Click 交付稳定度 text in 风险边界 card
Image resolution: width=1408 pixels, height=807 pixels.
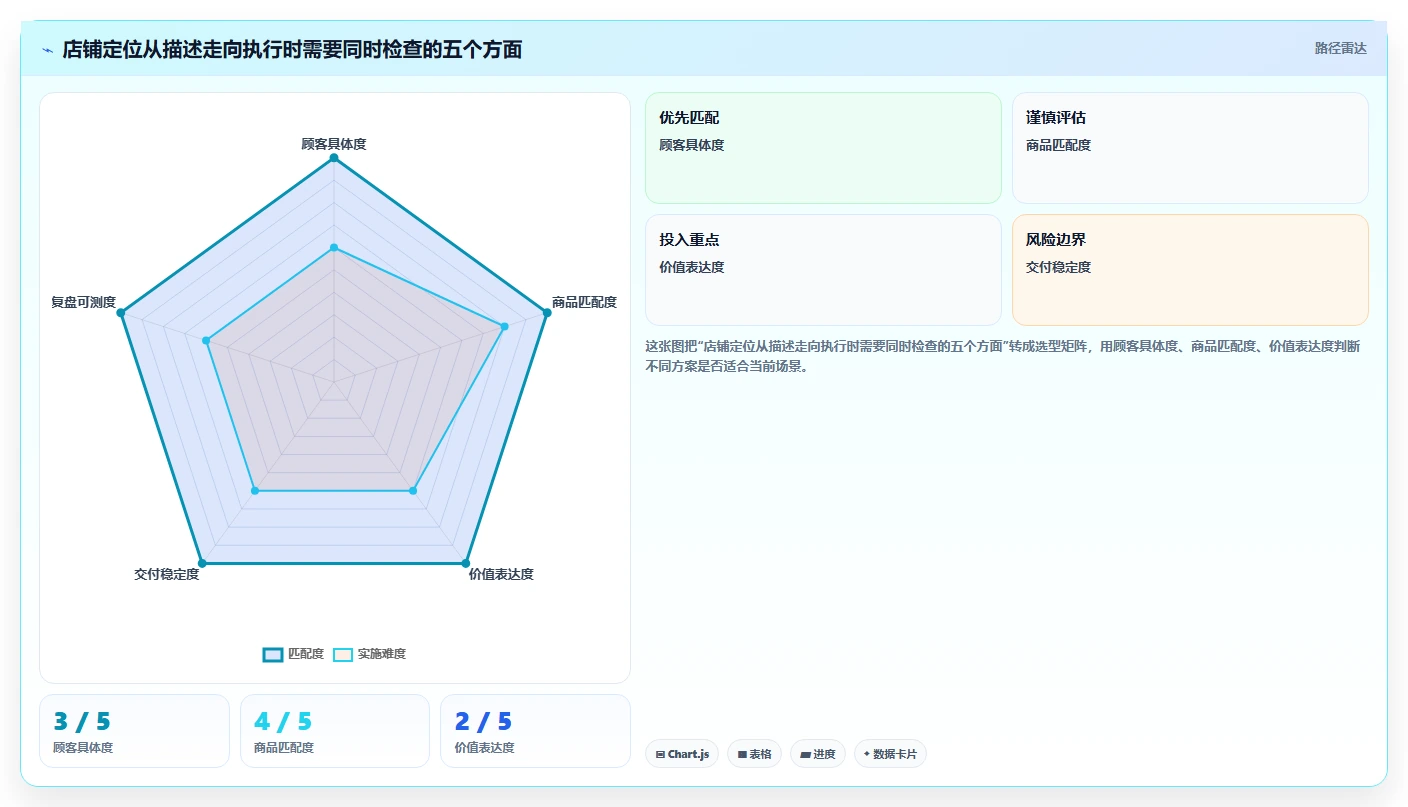(x=1058, y=267)
